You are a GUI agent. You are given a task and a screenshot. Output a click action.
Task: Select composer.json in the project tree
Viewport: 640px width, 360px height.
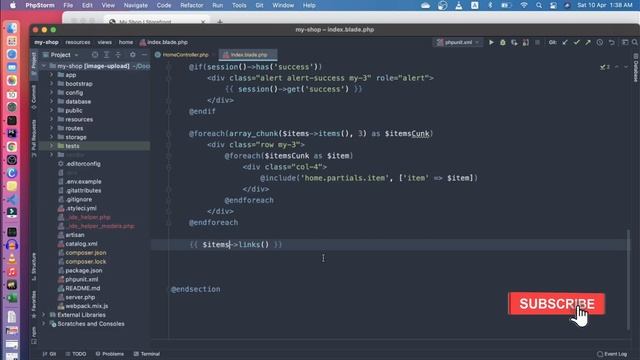click(x=86, y=253)
